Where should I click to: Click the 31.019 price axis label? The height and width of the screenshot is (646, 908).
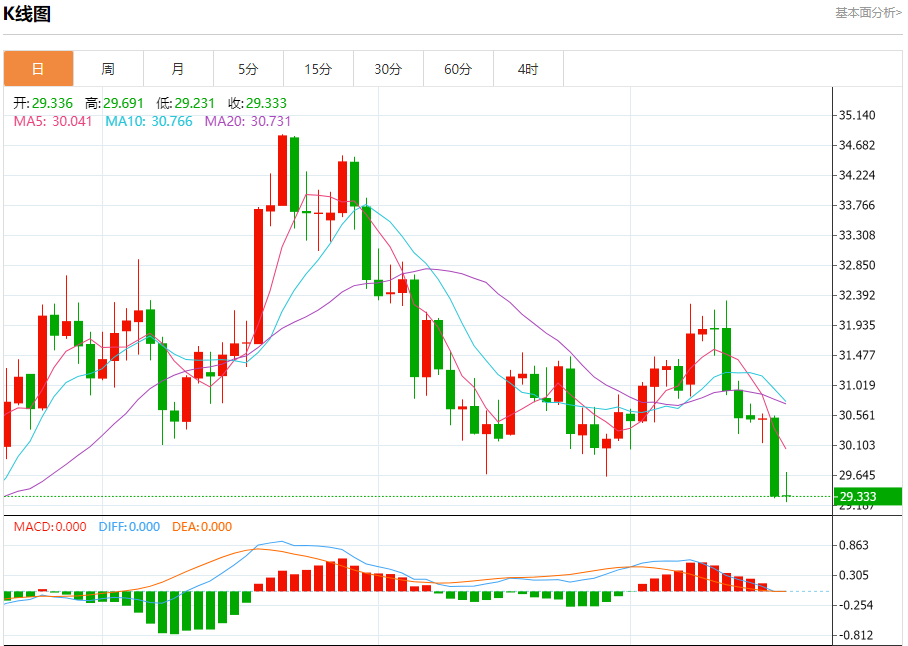[857, 386]
